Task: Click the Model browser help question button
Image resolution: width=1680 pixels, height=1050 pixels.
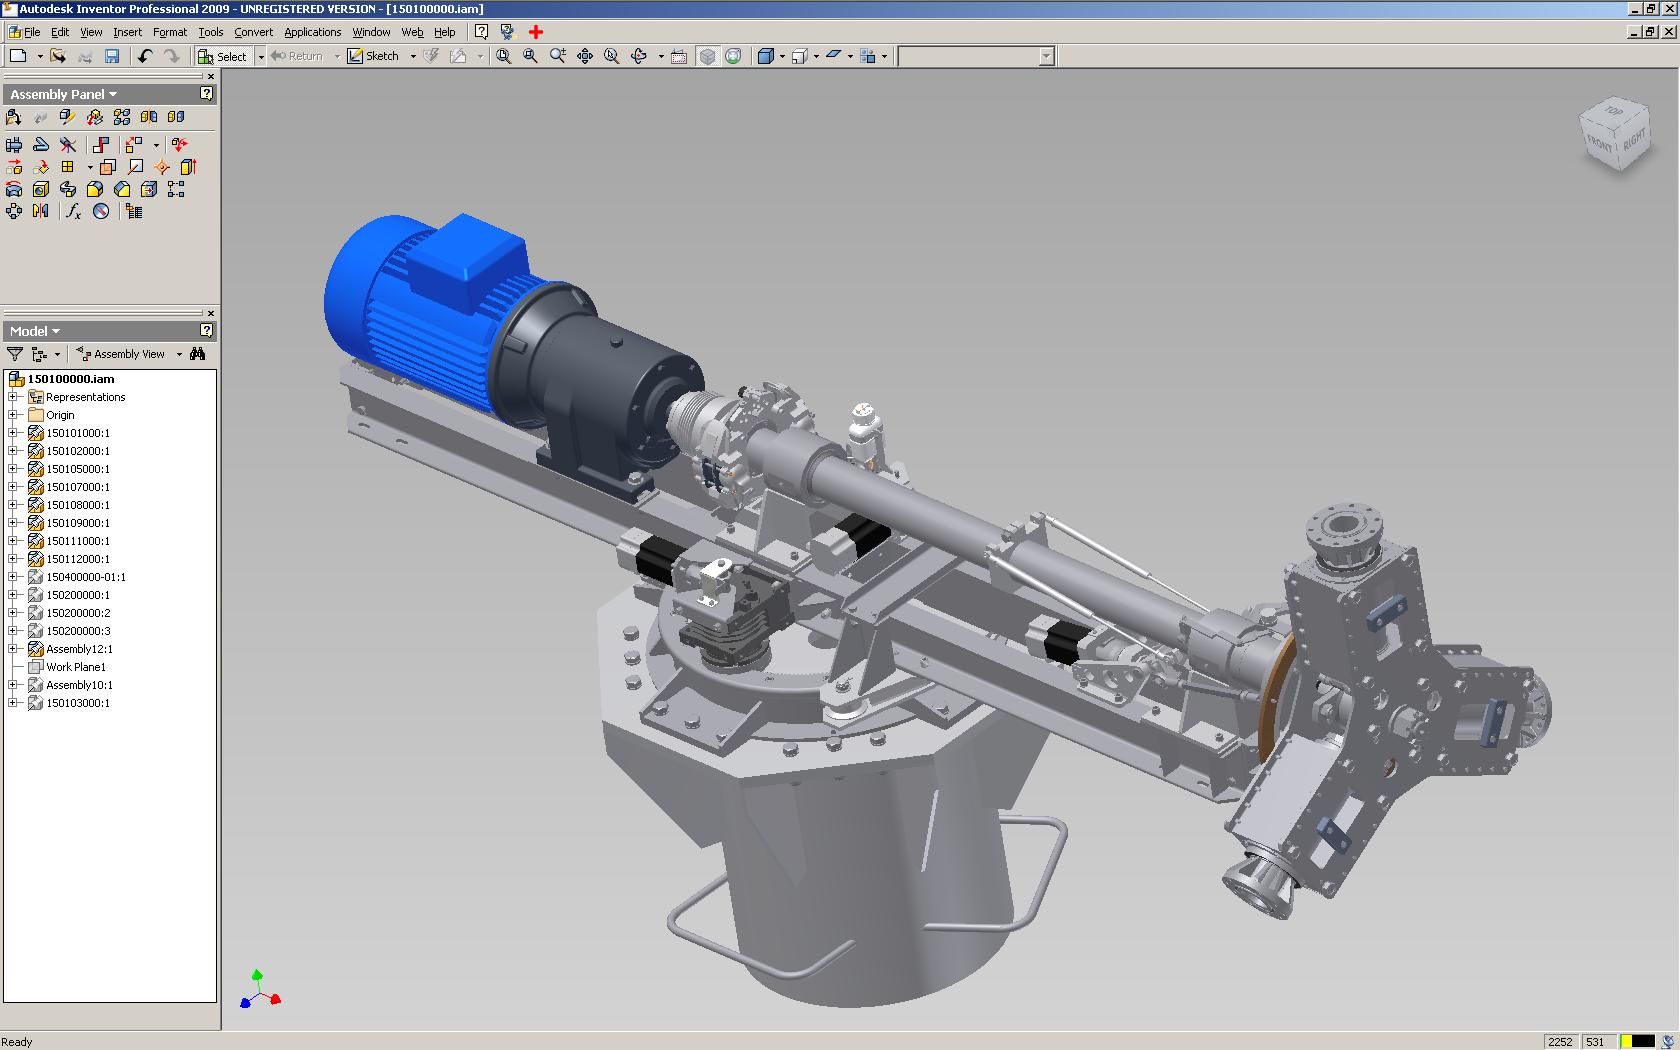Action: click(206, 330)
